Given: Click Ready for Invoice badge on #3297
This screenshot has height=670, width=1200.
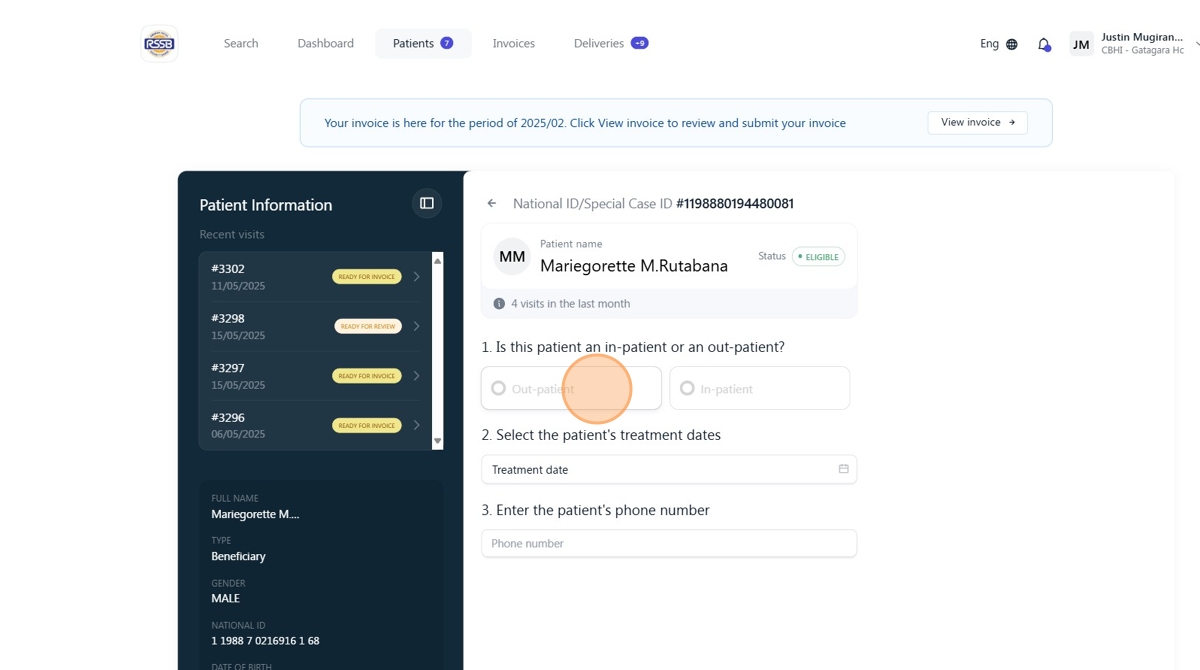Looking at the screenshot, I should tap(367, 376).
